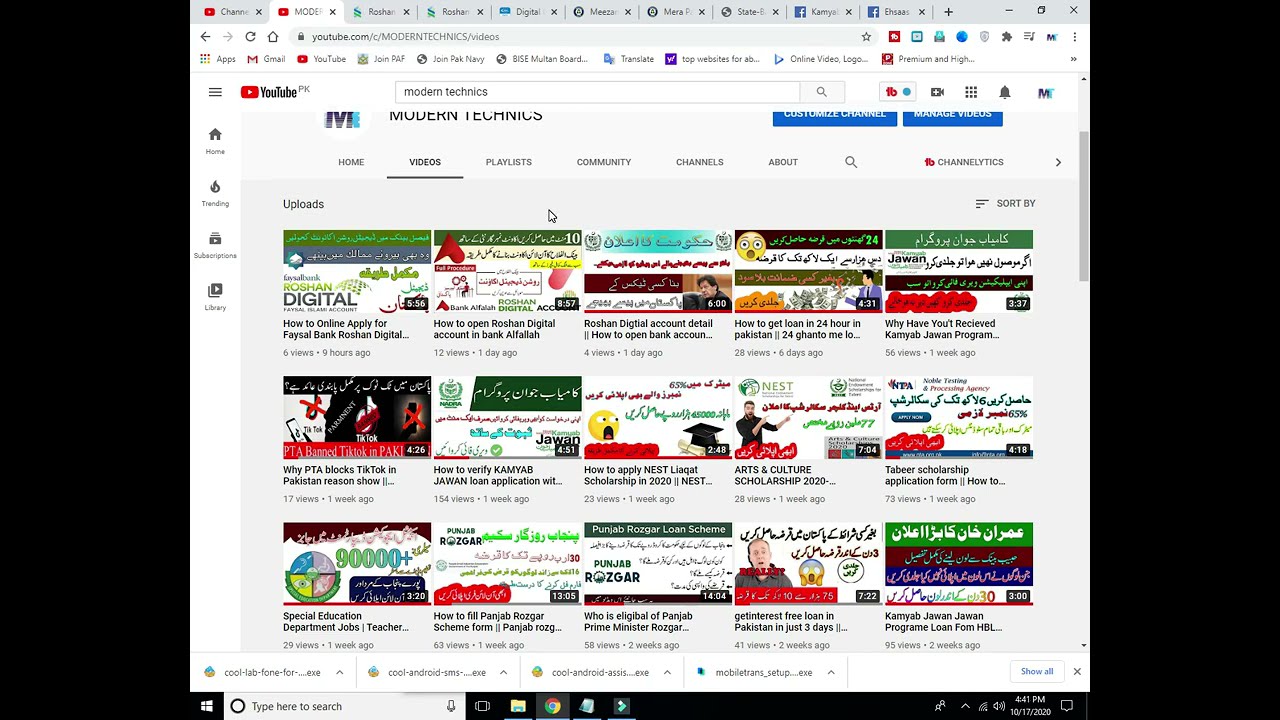The width and height of the screenshot is (1280, 720).
Task: Expand options for cool-android-assis download
Action: click(x=667, y=672)
